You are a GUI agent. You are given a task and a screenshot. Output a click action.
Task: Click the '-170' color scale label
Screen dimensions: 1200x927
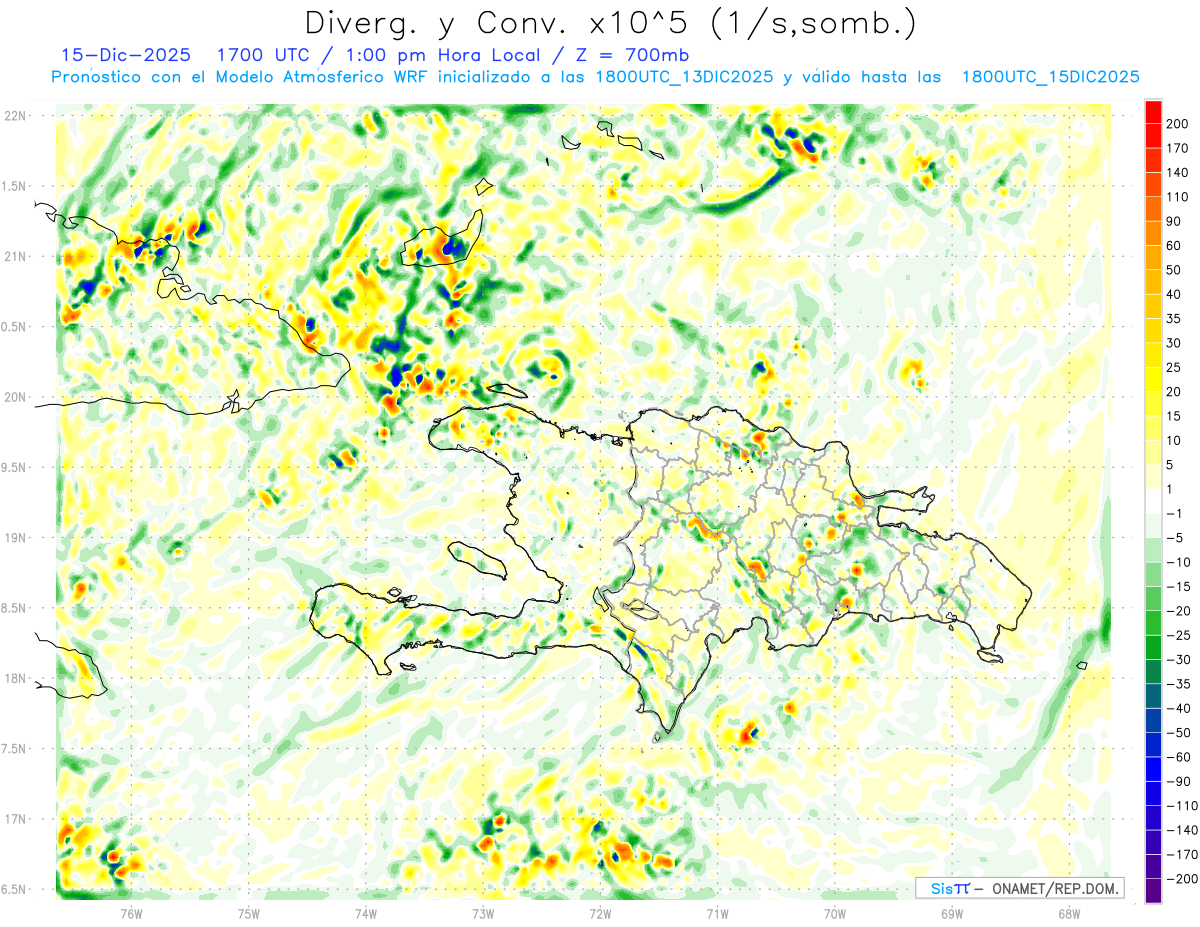coord(1183,854)
